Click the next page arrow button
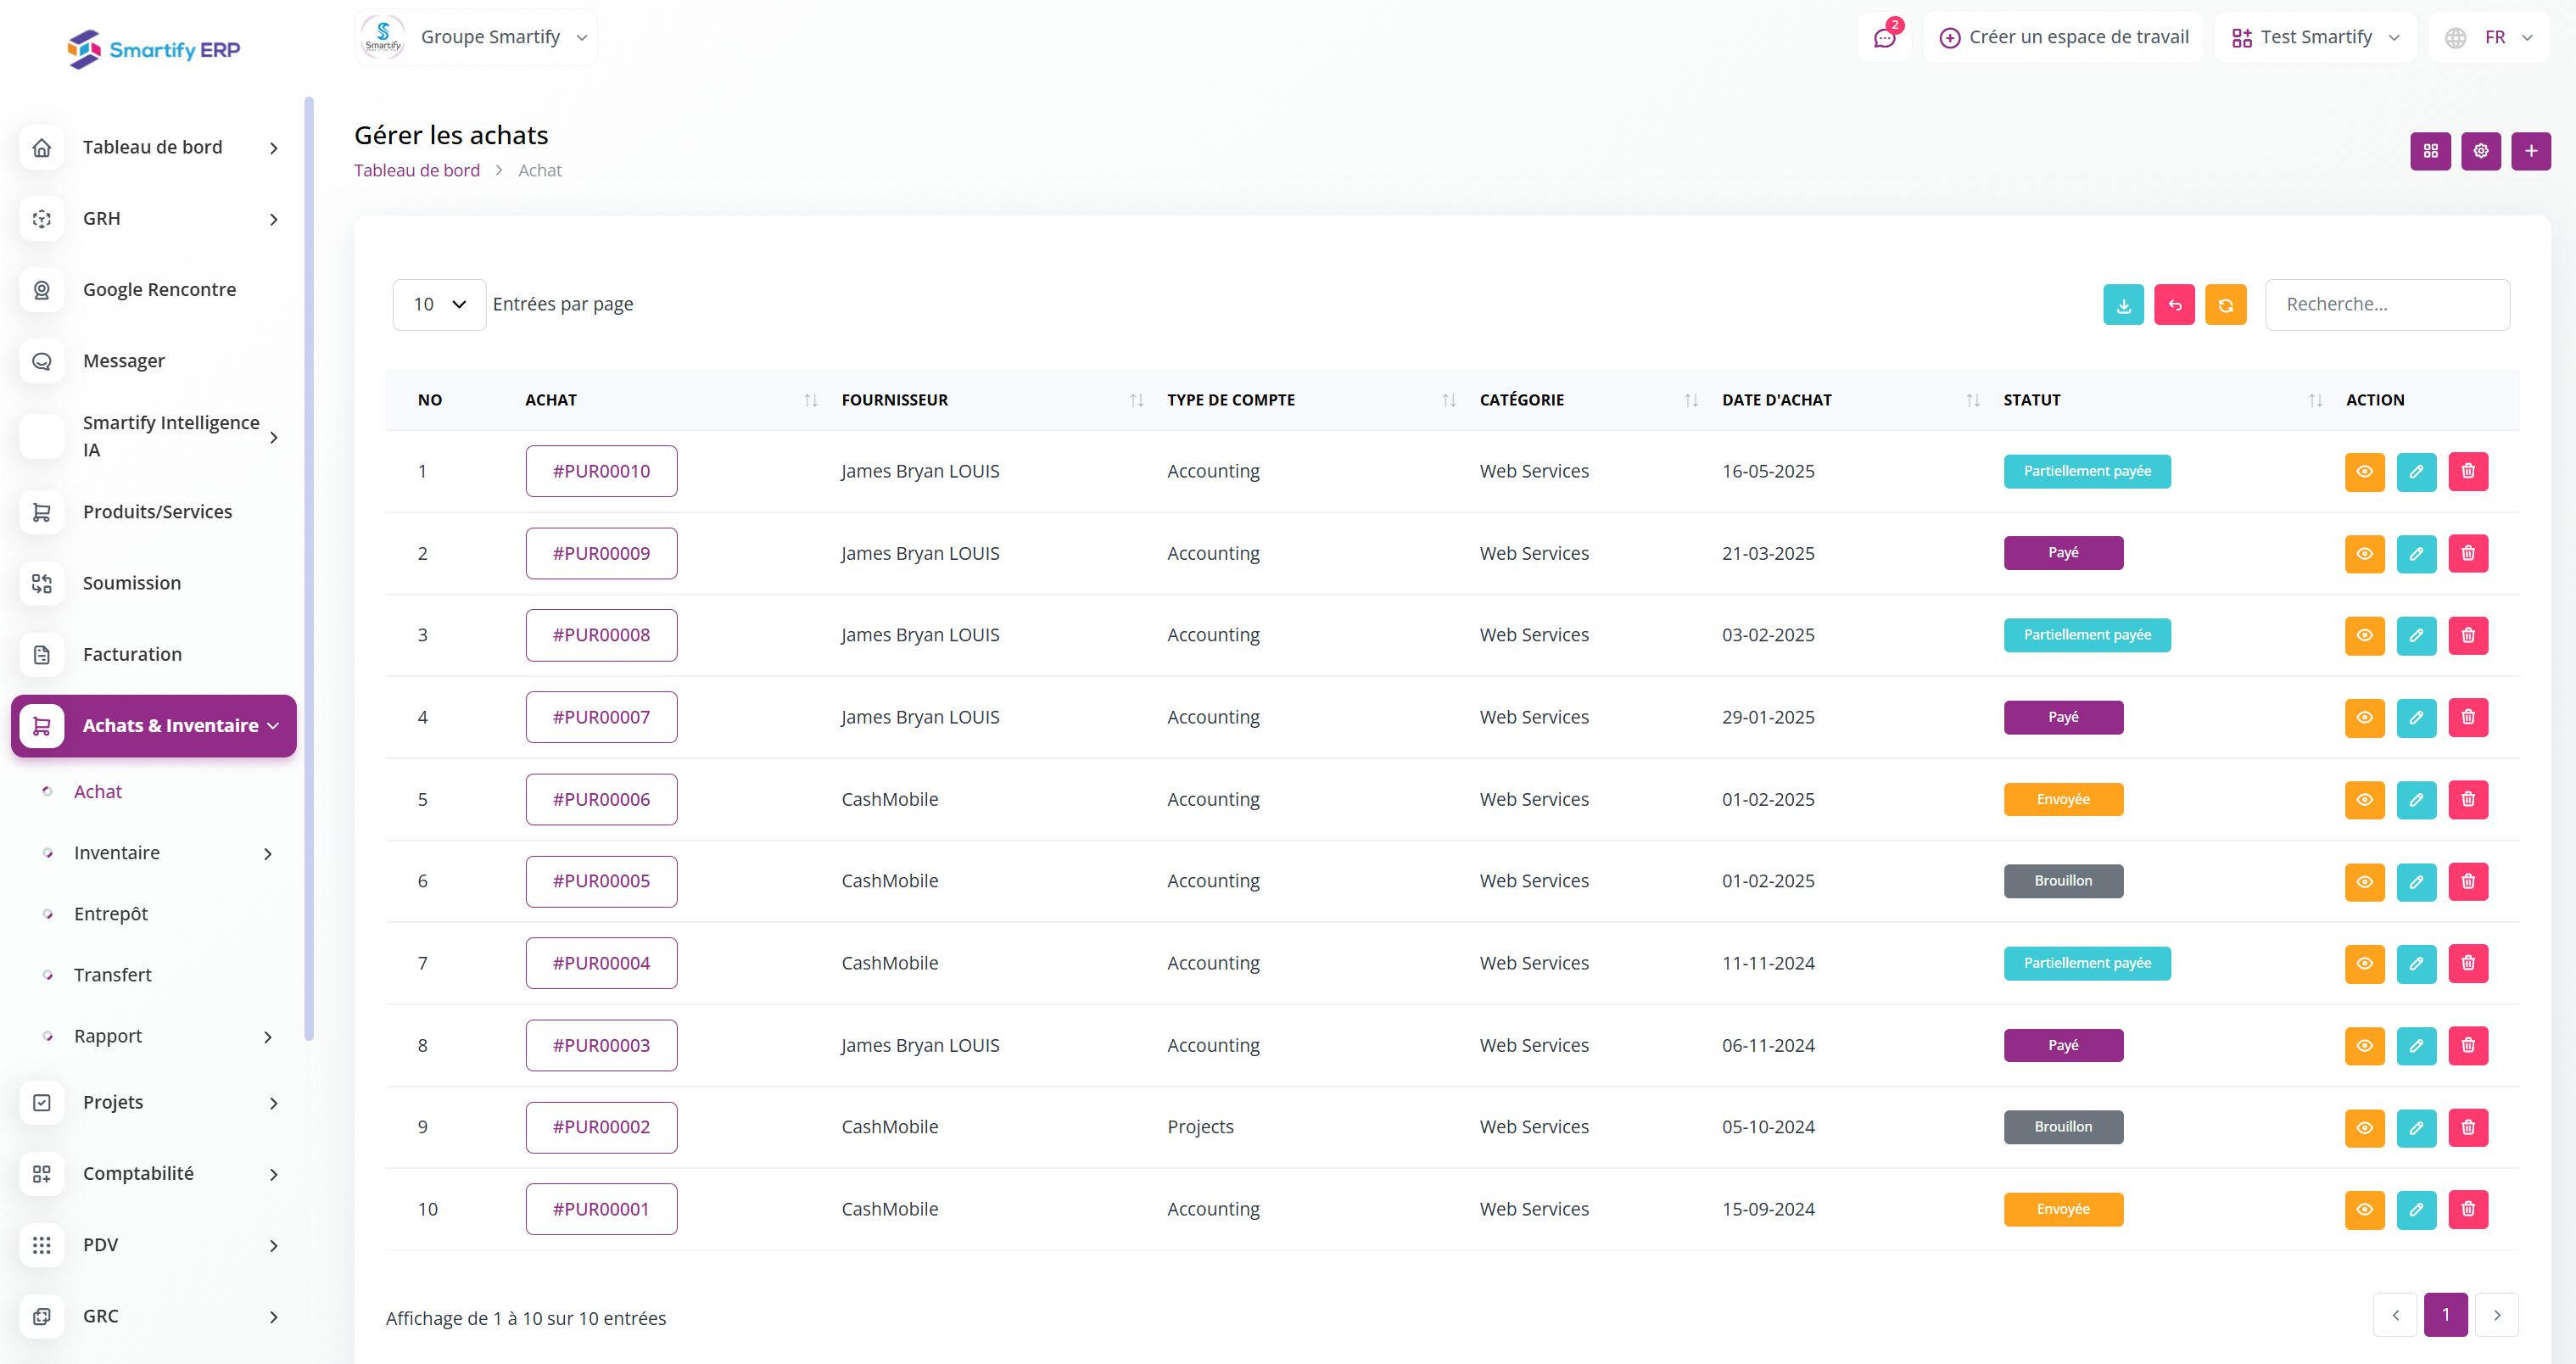Image resolution: width=2576 pixels, height=1364 pixels. point(2496,1314)
